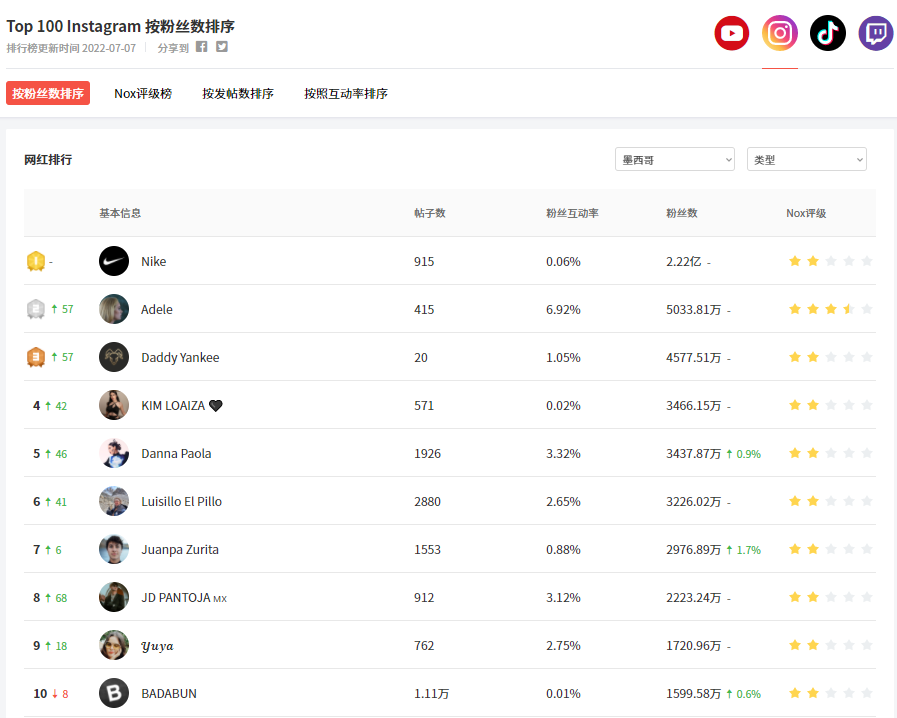The image size is (897, 718).
Task: Open Juanpa Zurita name link
Action: pyautogui.click(x=180, y=550)
